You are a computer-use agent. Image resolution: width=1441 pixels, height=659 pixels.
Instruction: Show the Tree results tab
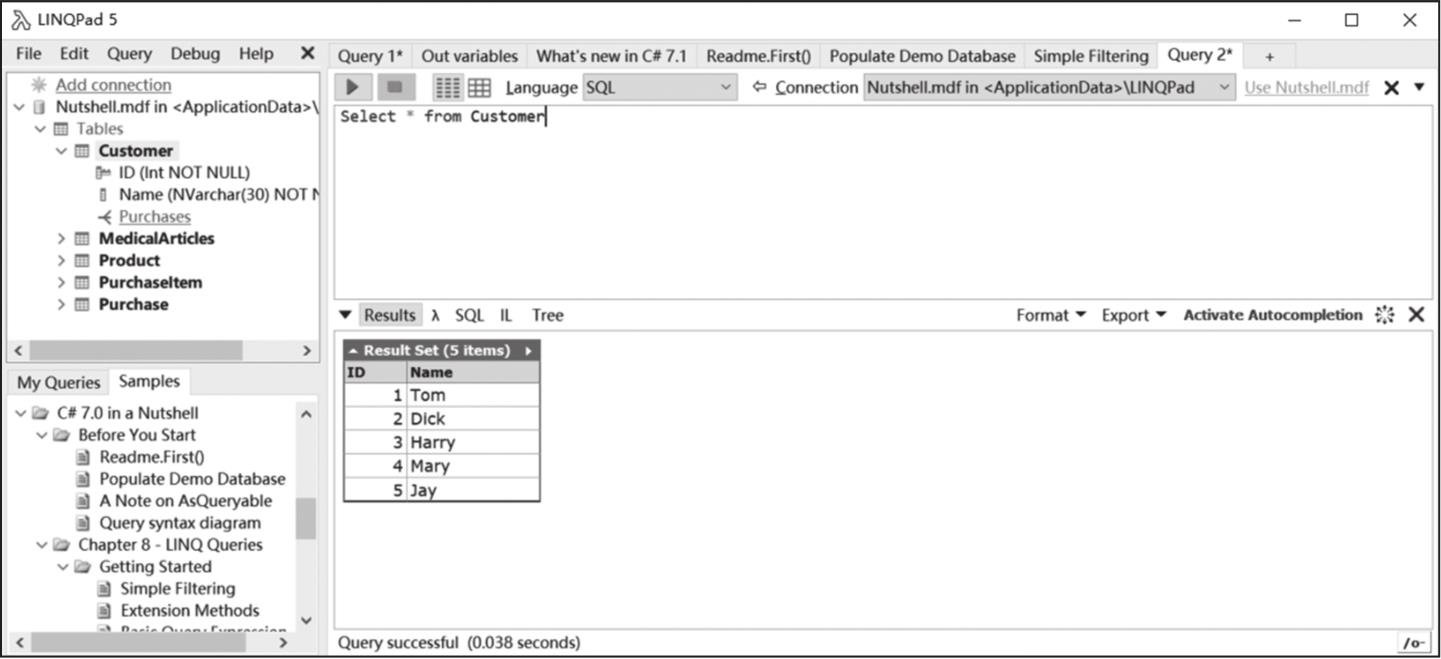(x=548, y=315)
